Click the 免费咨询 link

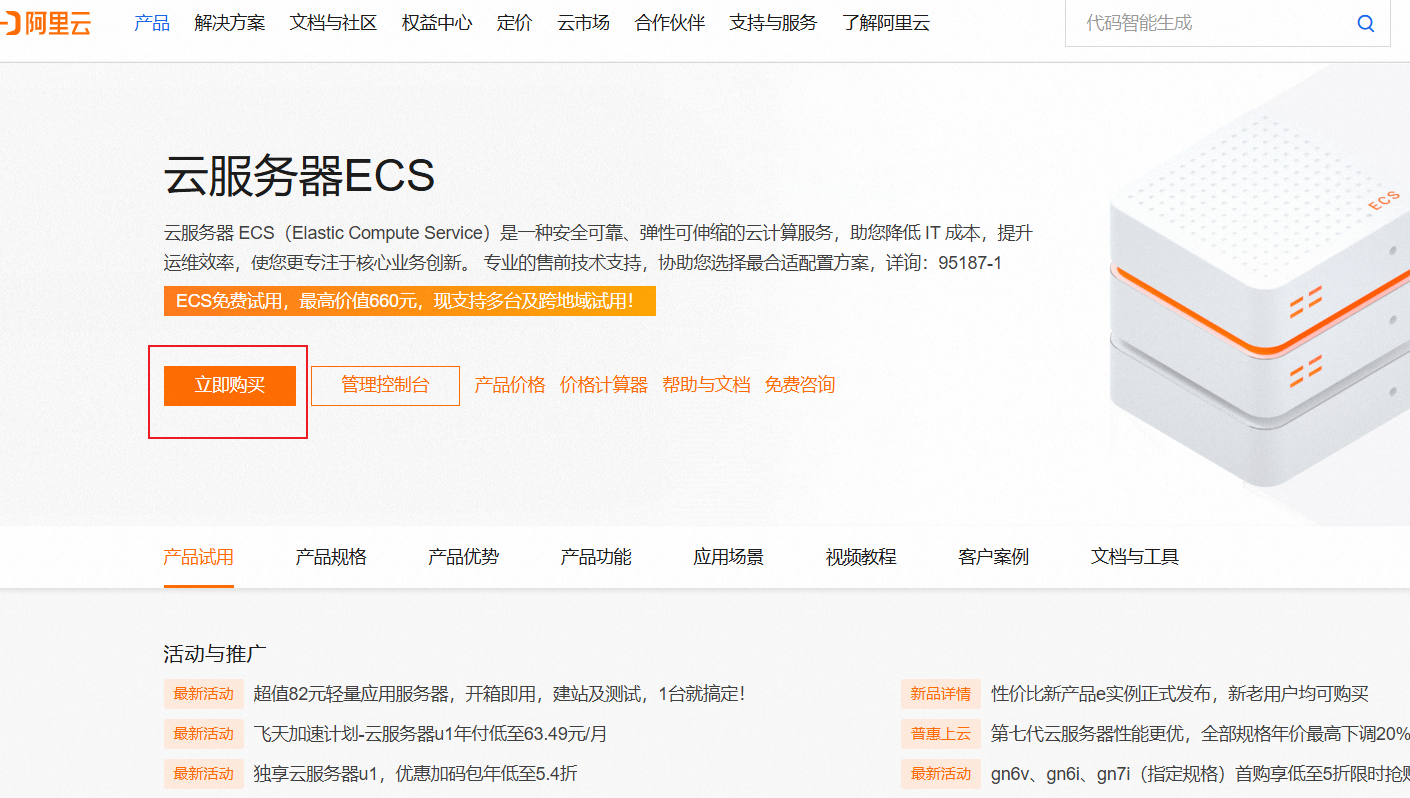(800, 385)
